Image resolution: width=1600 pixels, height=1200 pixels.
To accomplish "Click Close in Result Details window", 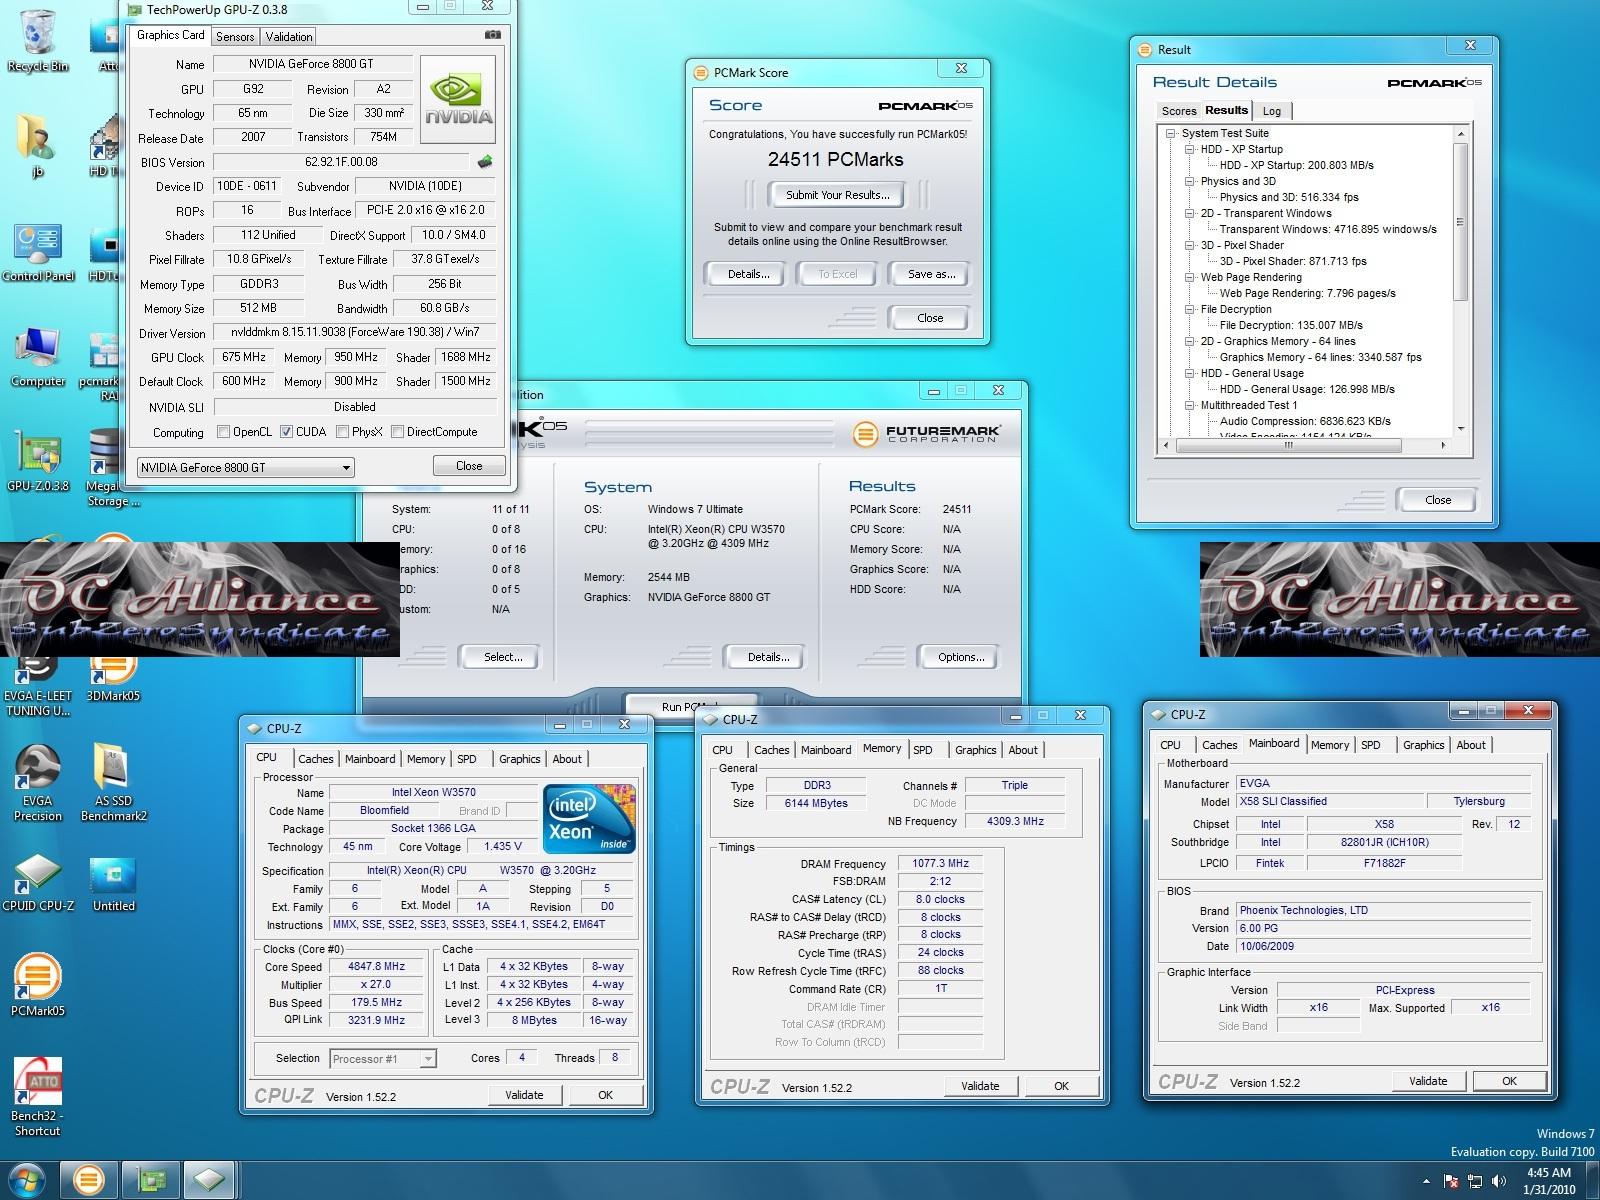I will 1438,500.
